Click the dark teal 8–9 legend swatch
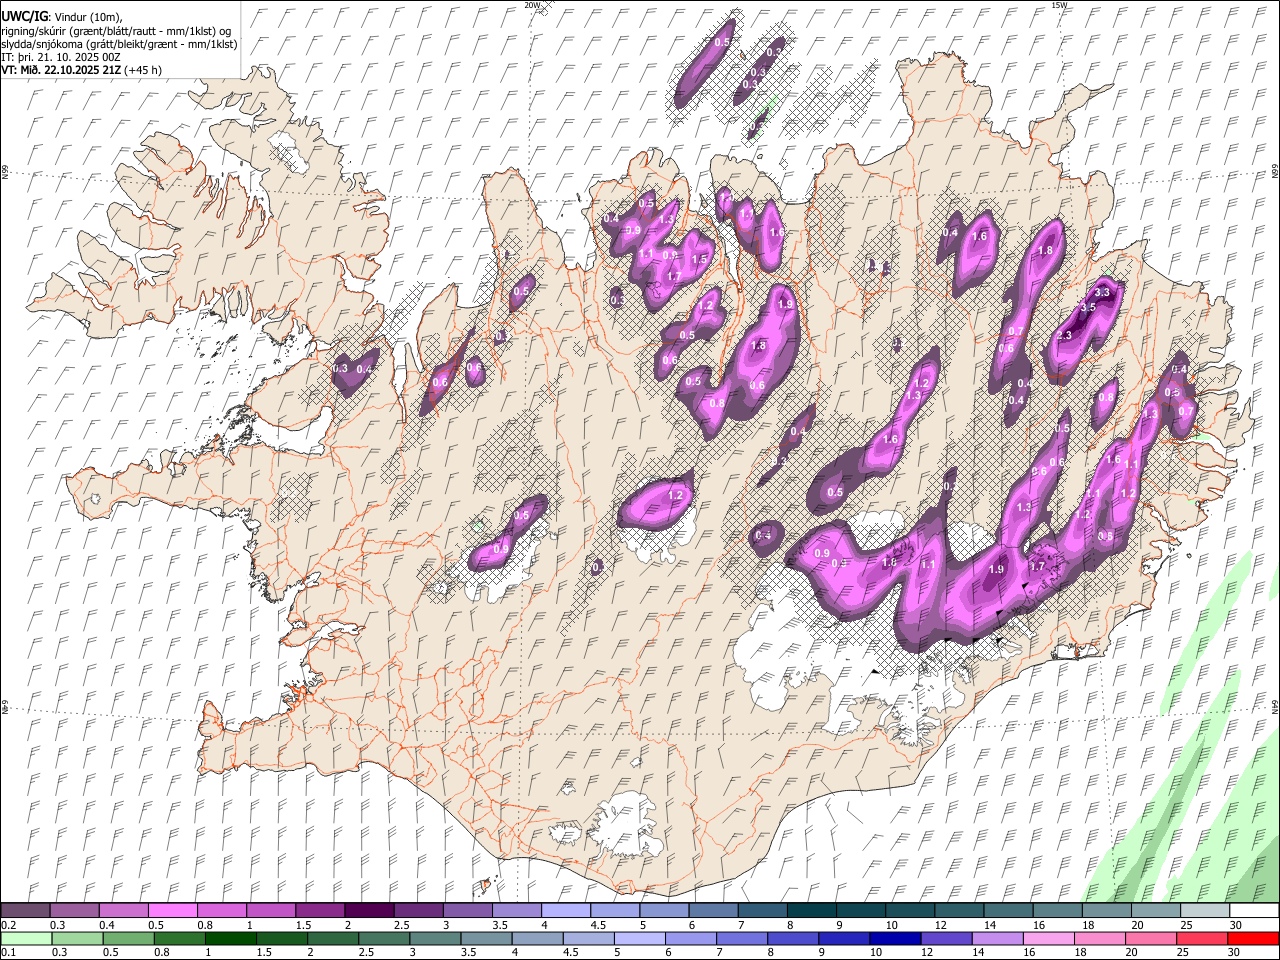1280x960 pixels. click(810, 910)
